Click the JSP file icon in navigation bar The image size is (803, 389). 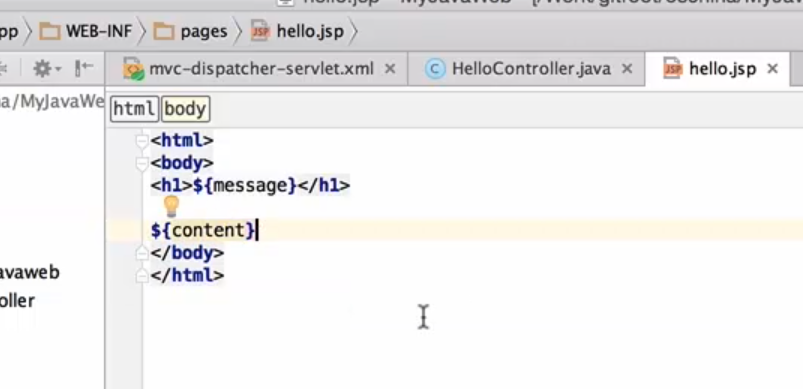pos(260,32)
